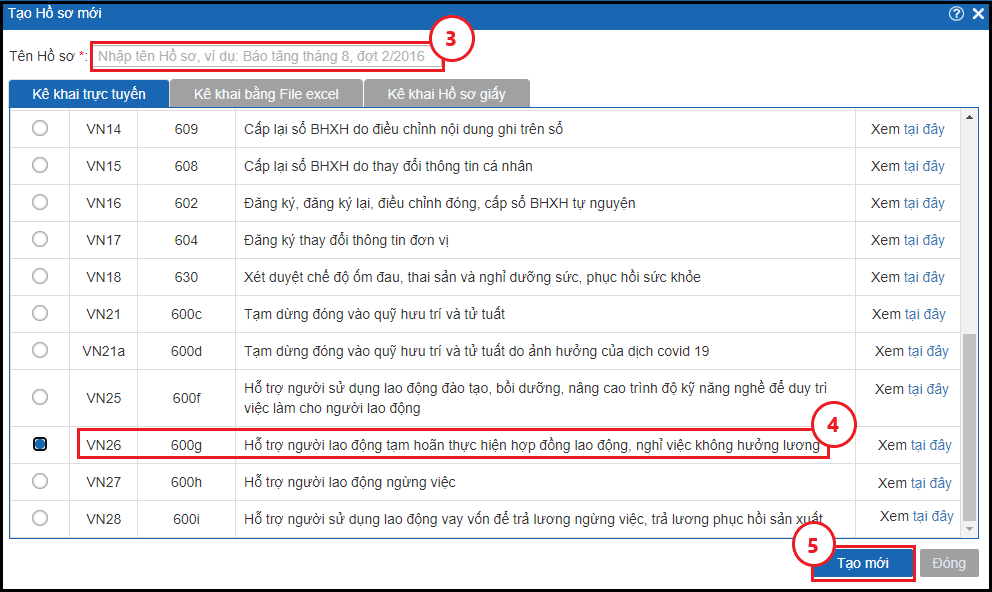Click 'Hỗ trợ người lao động tạm hoãn' row text
The height and width of the screenshot is (592, 992).
532,445
